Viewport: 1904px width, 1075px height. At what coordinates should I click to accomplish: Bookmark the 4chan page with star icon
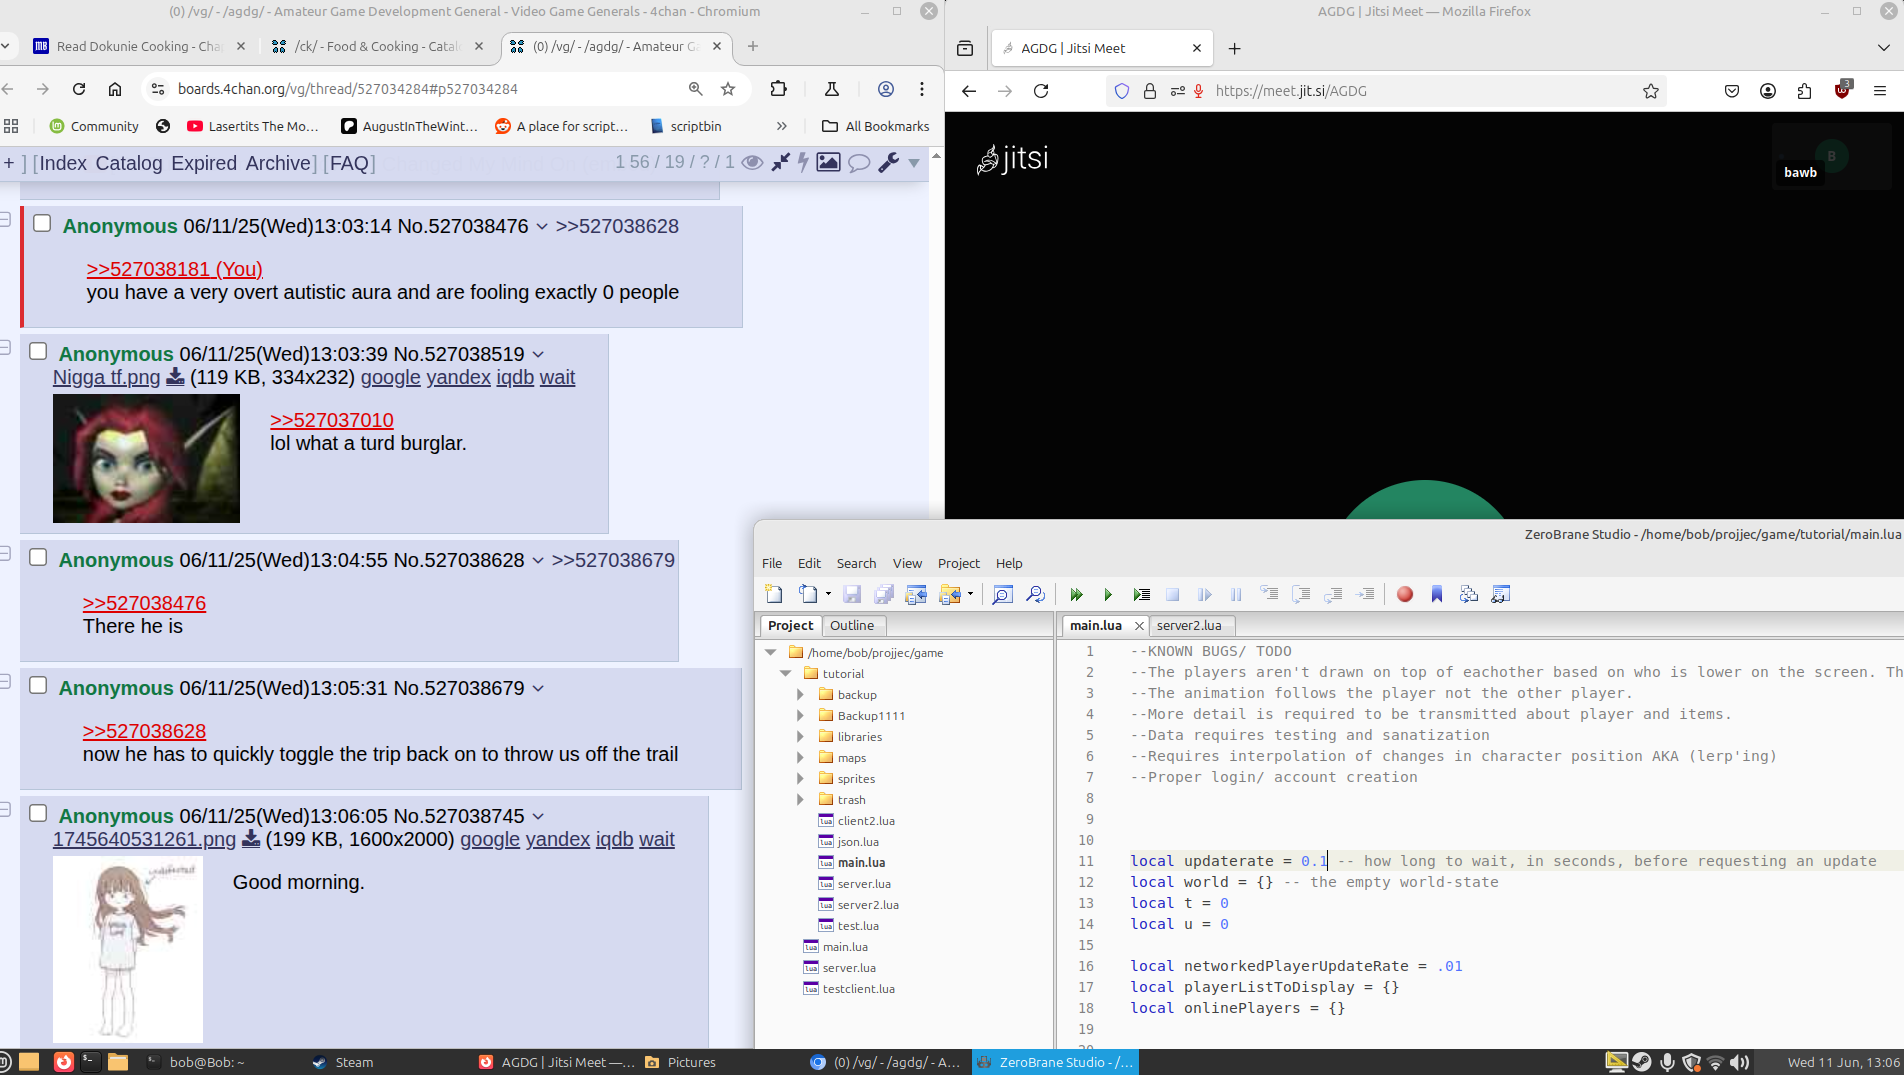coord(728,89)
